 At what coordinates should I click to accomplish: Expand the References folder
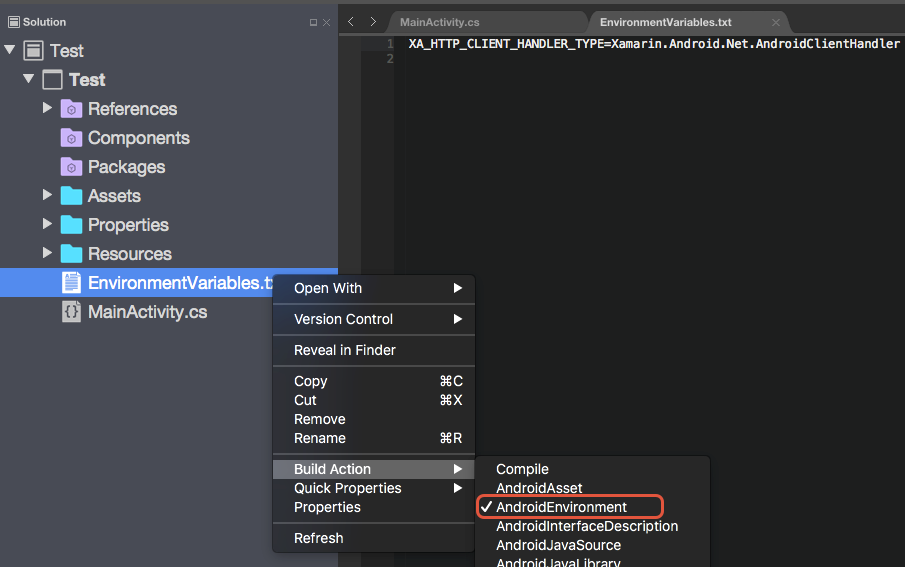click(x=47, y=108)
